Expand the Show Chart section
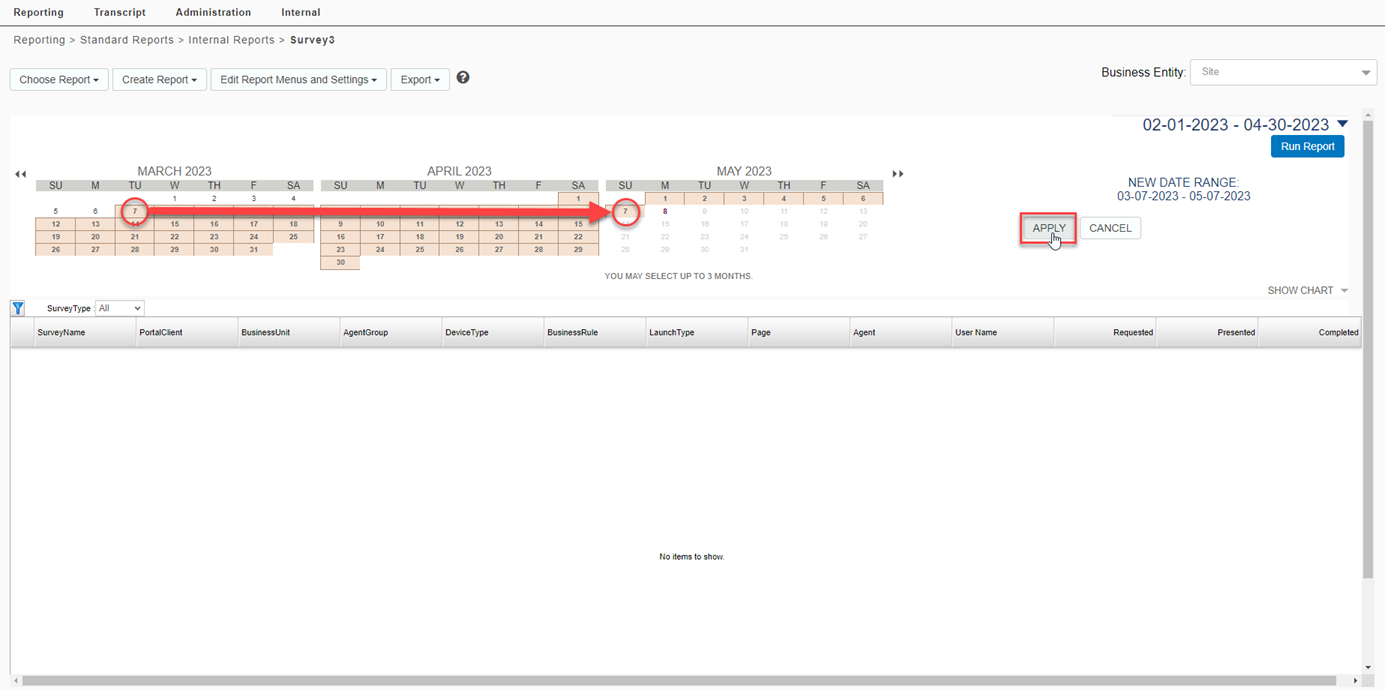The height and width of the screenshot is (690, 1385). coord(1307,290)
